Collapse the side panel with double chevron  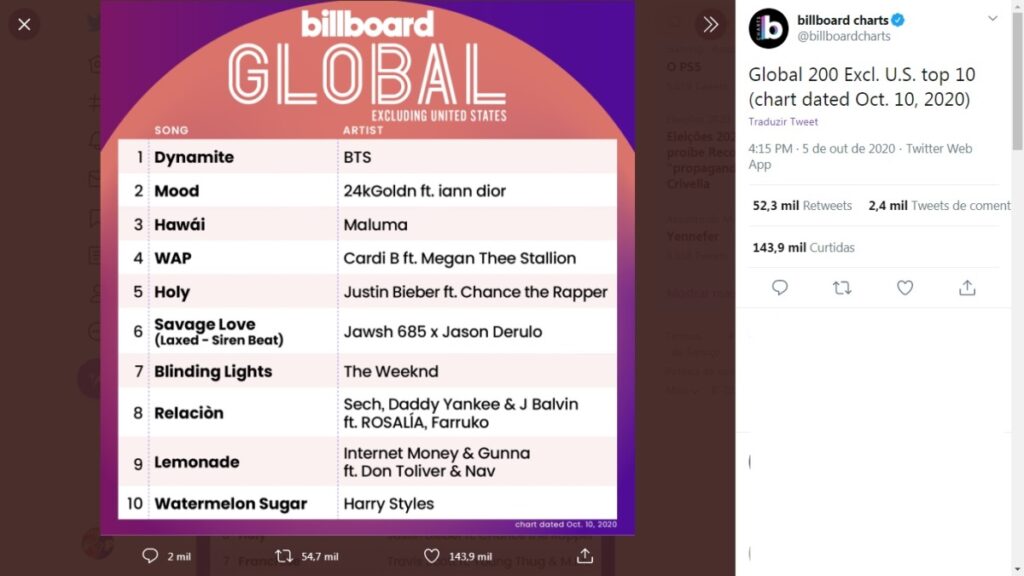(711, 25)
